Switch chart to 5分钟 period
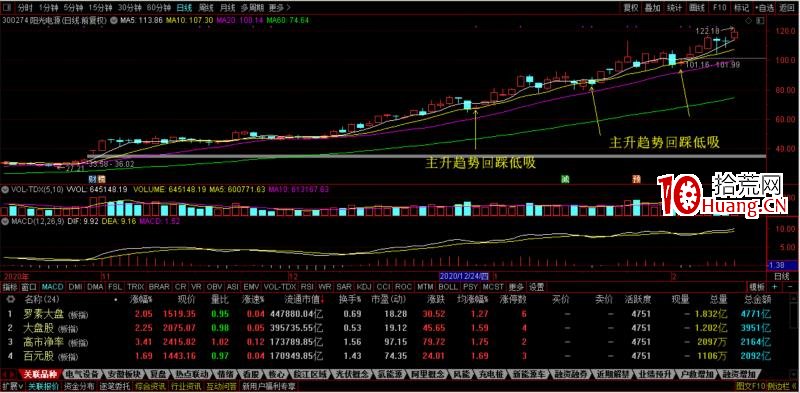The width and height of the screenshot is (800, 393). [x=73, y=8]
